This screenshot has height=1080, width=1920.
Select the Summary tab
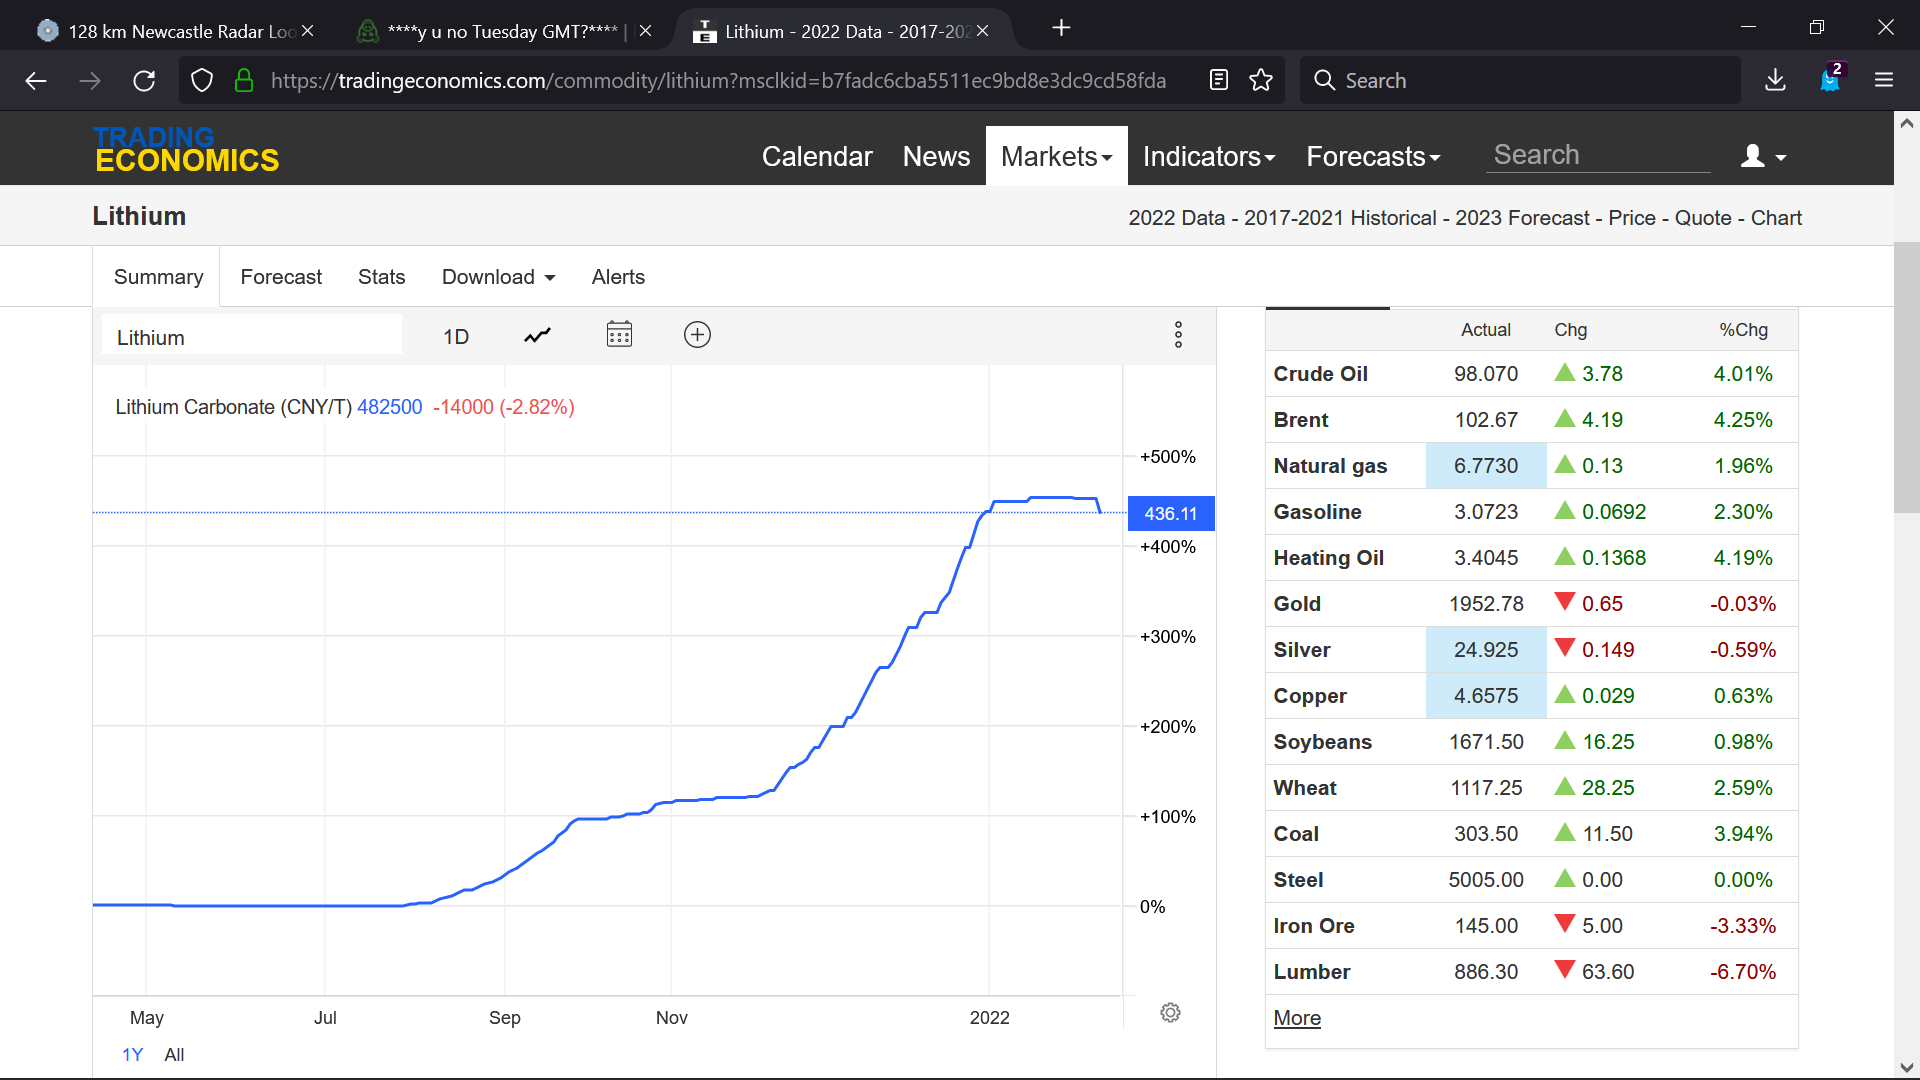(158, 277)
